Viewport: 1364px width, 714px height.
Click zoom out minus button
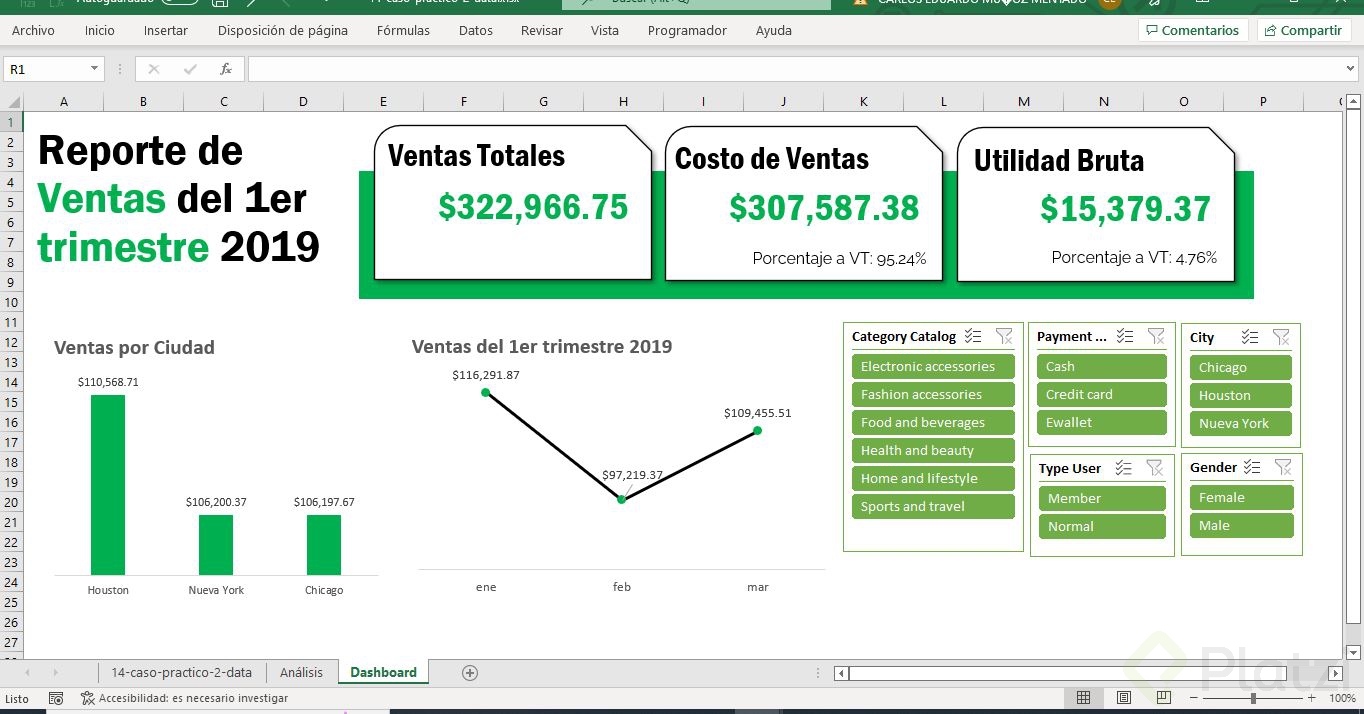pos(1195,698)
